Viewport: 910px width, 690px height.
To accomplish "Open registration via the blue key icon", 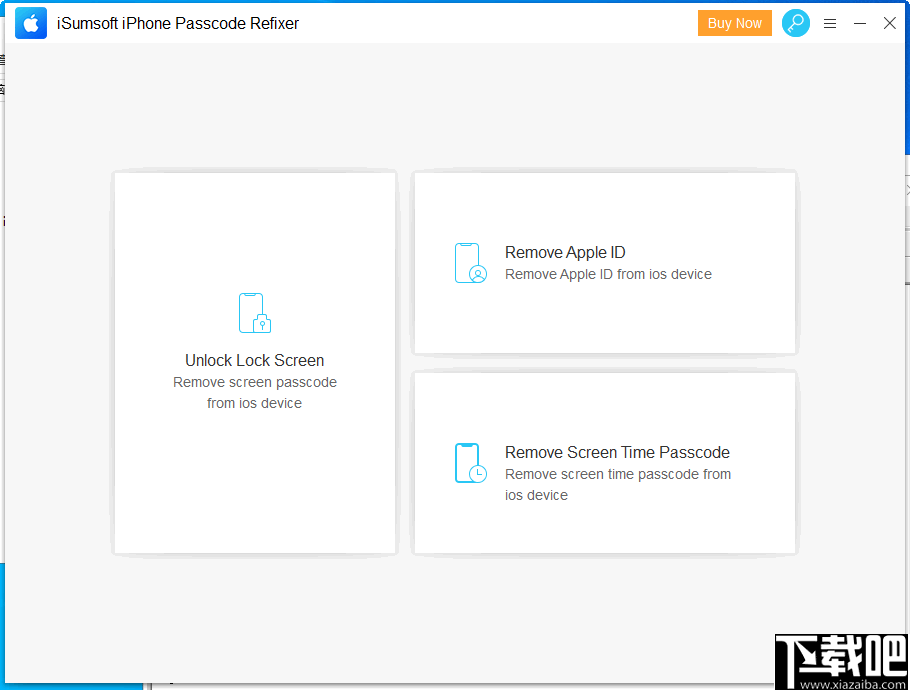I will (x=796, y=23).
